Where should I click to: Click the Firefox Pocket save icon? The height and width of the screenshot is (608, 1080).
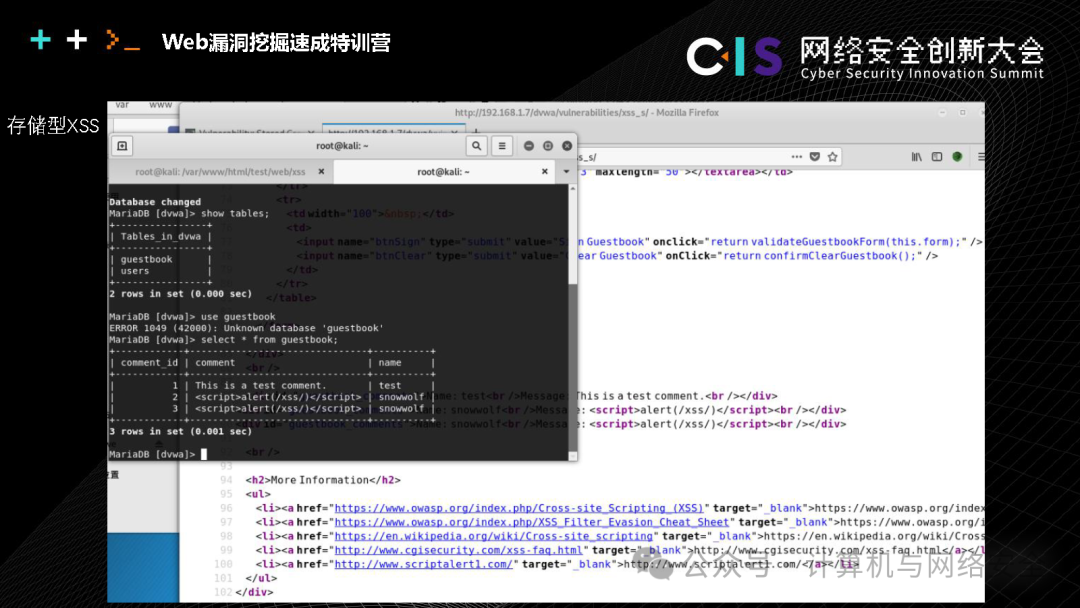click(x=815, y=157)
